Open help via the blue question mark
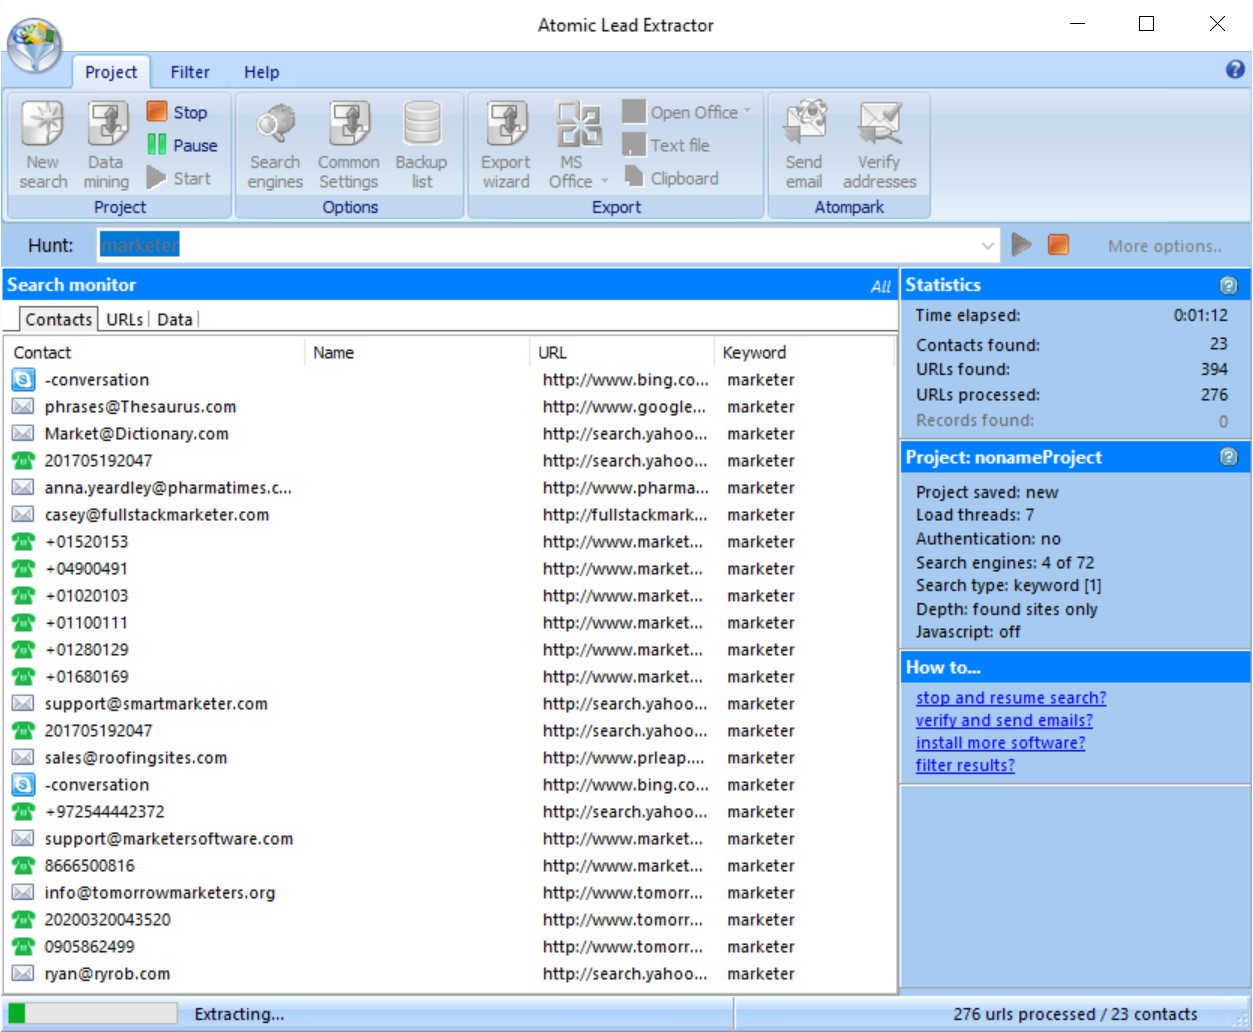1253x1032 pixels. click(x=1235, y=69)
